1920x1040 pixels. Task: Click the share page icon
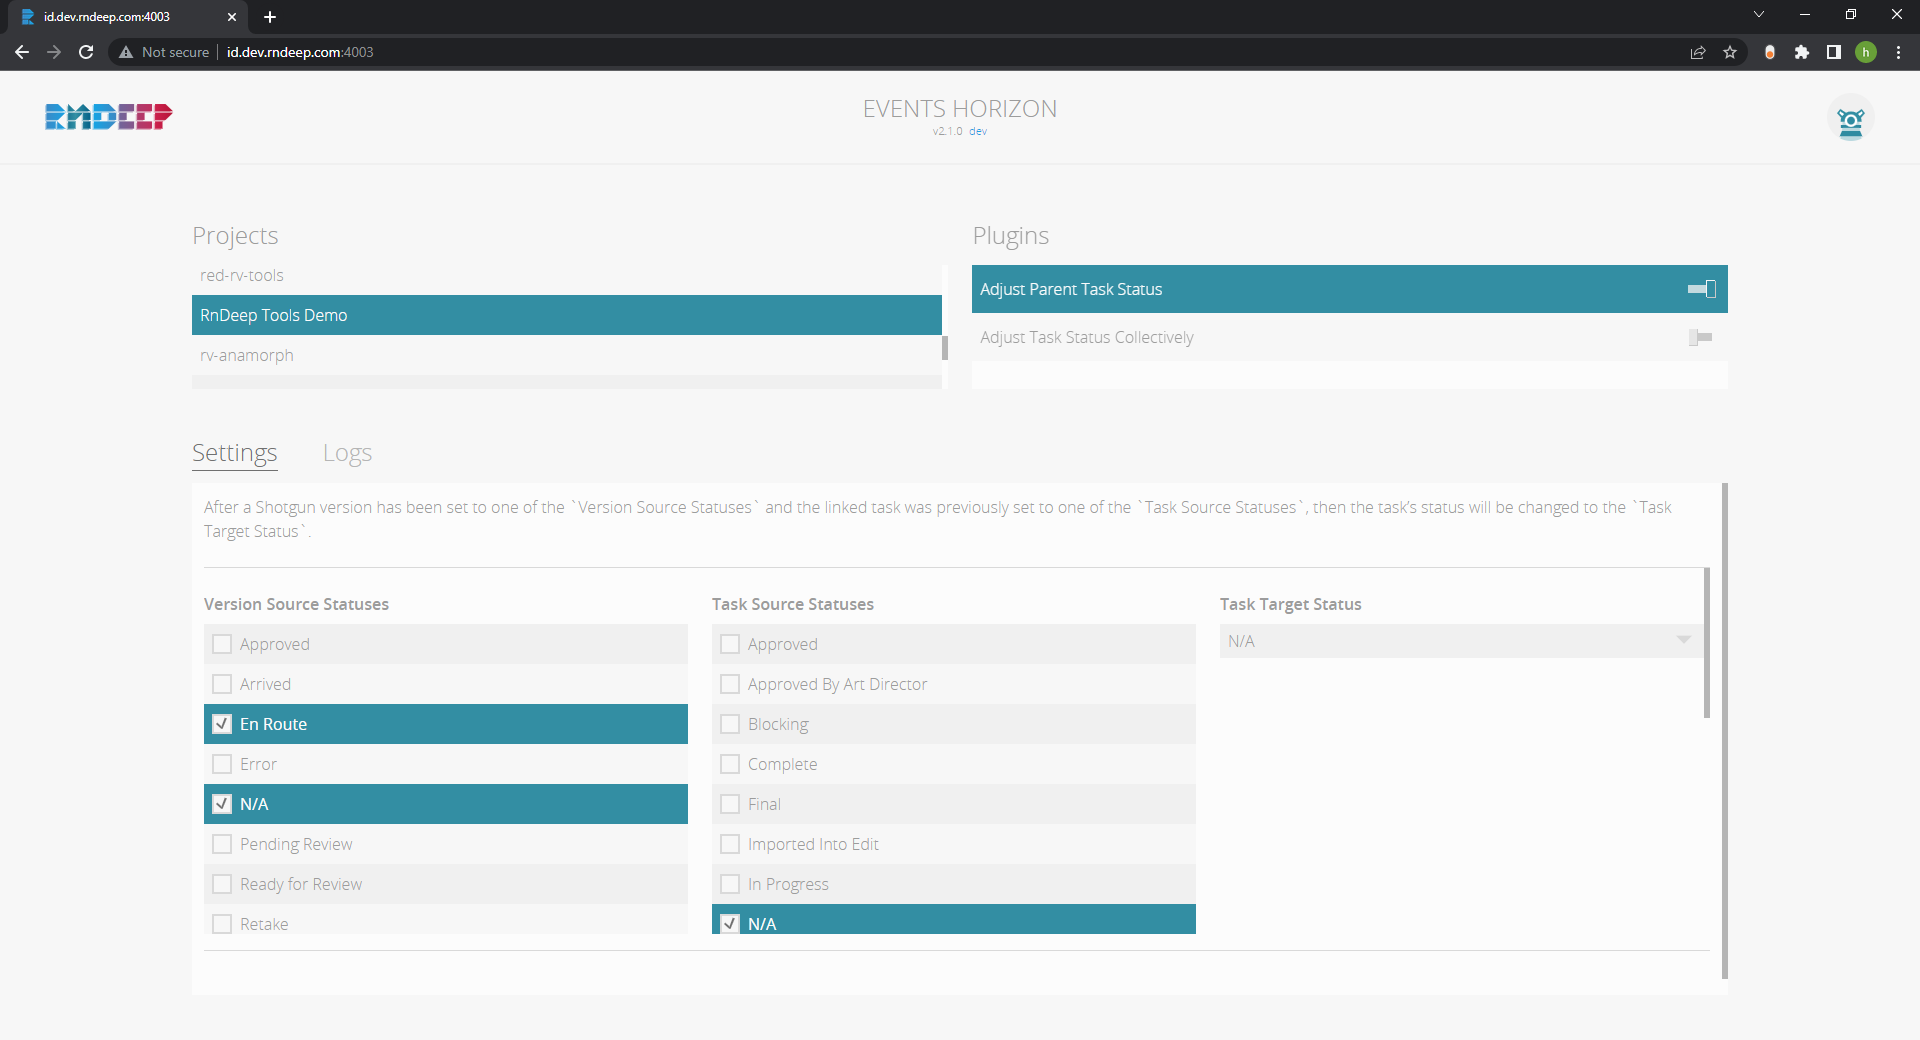1698,52
